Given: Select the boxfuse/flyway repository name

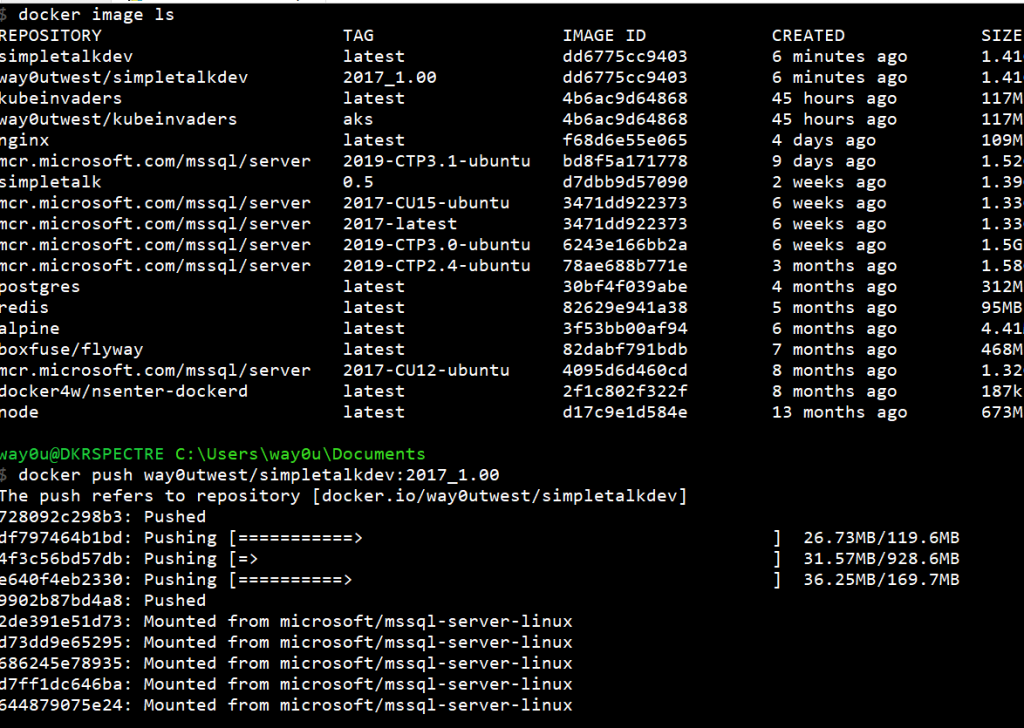Looking at the screenshot, I should coord(72,350).
